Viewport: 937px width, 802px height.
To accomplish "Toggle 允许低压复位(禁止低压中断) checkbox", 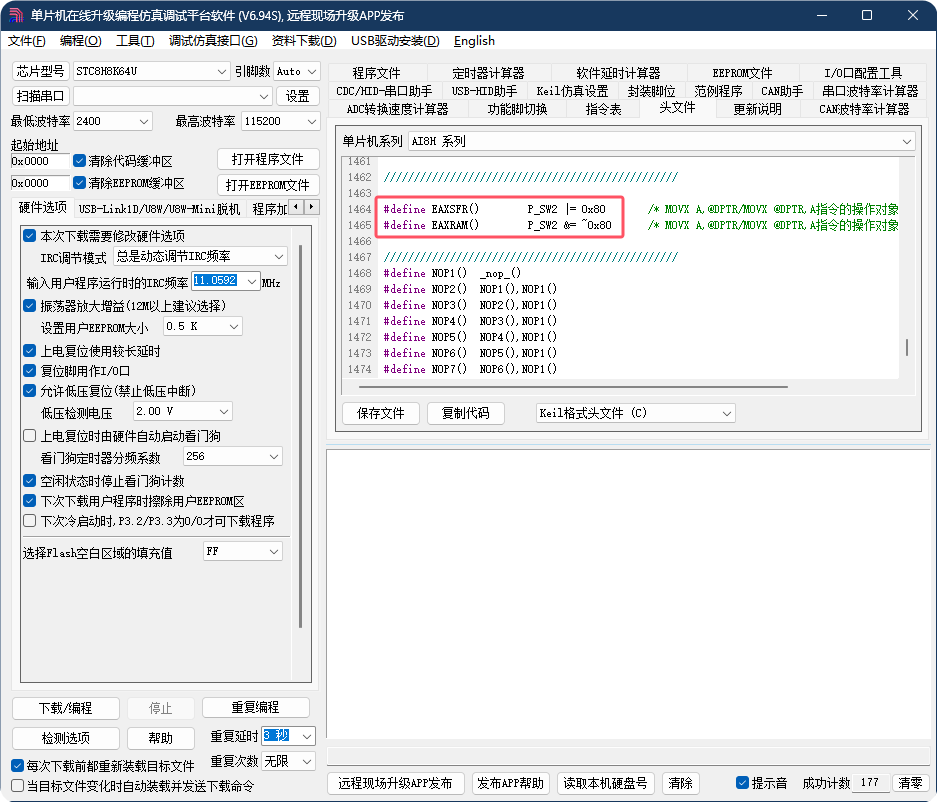I will coord(29,391).
